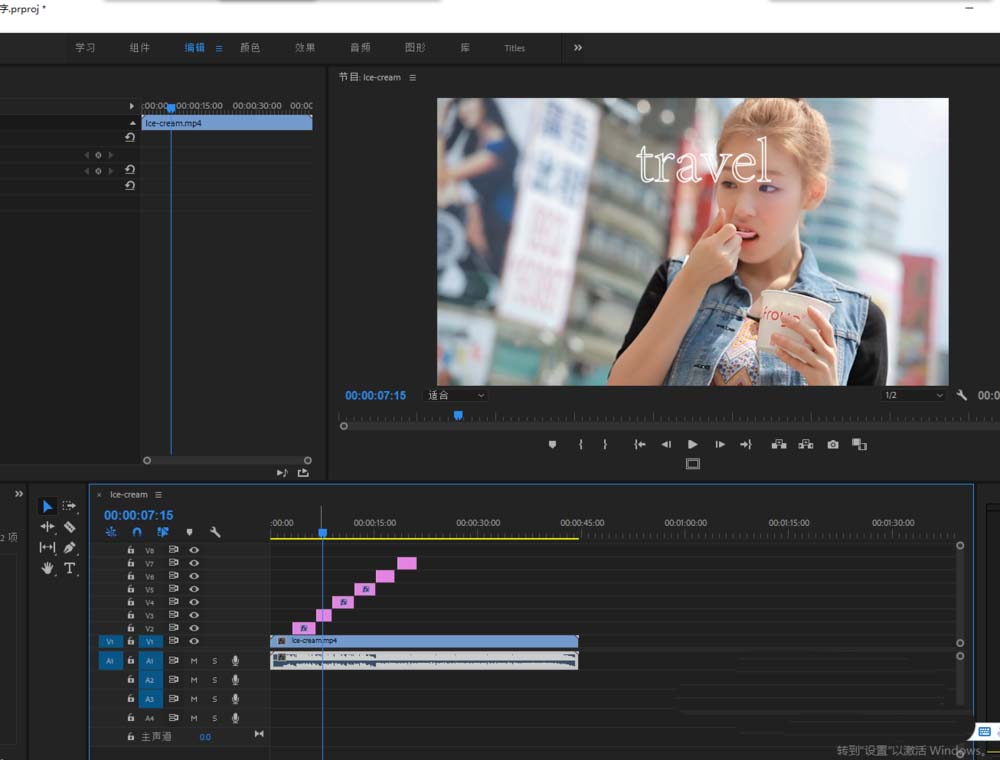Click the Export Frame camera icon
This screenshot has height=760, width=1000.
[x=832, y=445]
